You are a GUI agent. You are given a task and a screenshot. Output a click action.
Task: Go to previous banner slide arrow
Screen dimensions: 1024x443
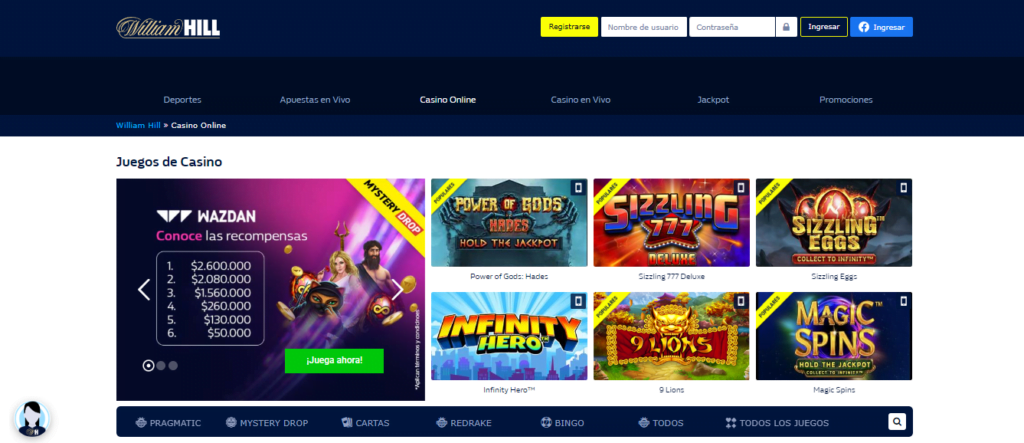(x=143, y=290)
